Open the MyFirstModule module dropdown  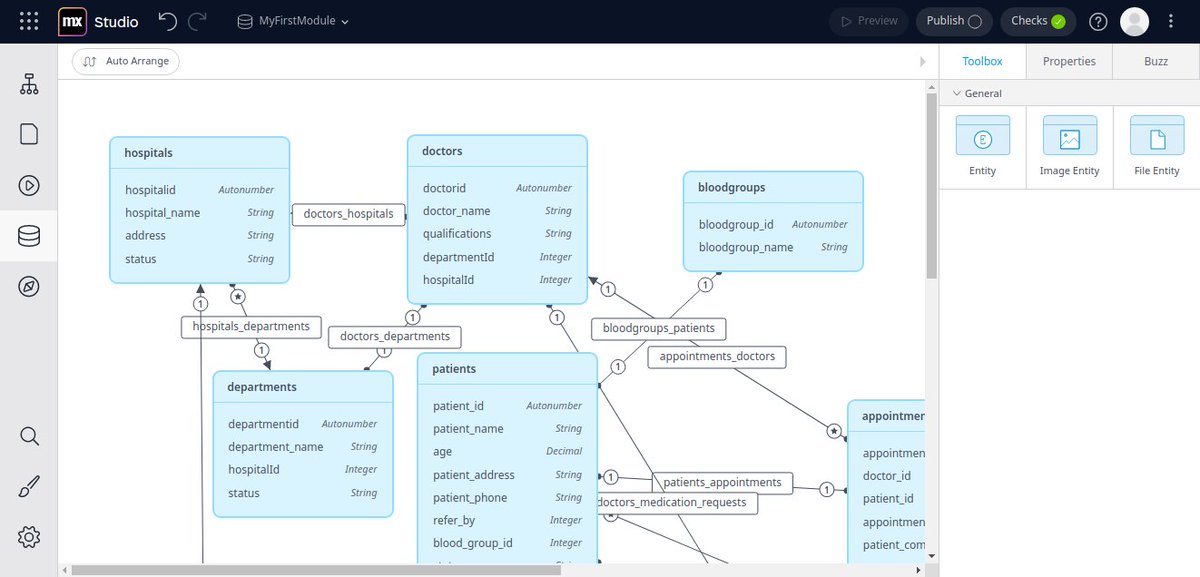pyautogui.click(x=293, y=21)
